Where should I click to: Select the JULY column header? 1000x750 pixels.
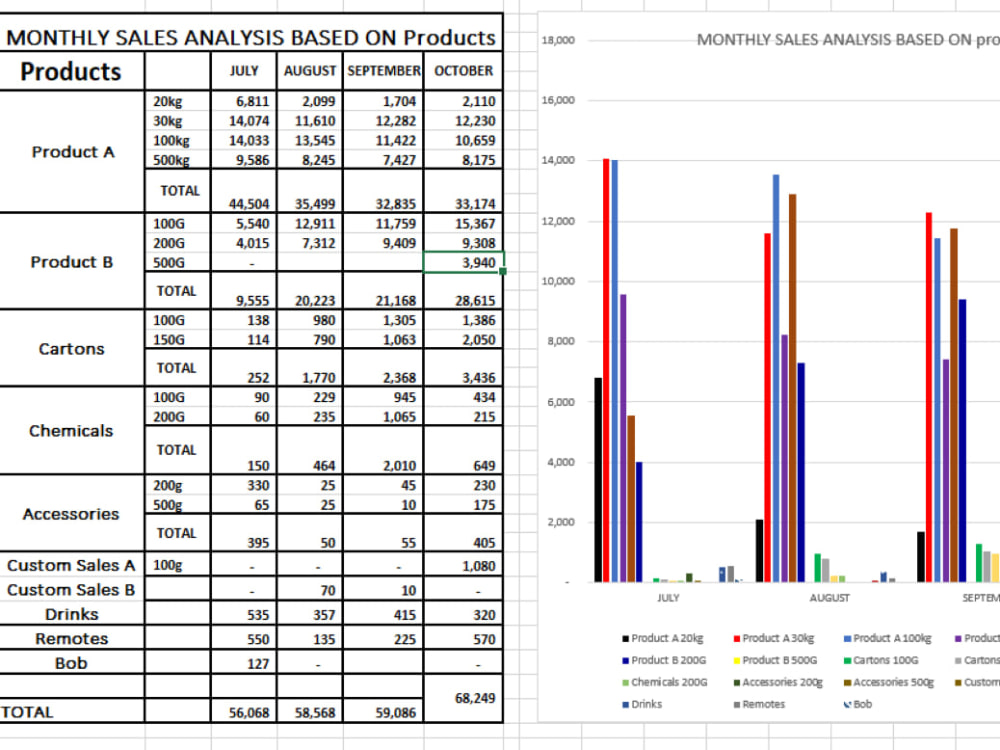click(x=244, y=71)
